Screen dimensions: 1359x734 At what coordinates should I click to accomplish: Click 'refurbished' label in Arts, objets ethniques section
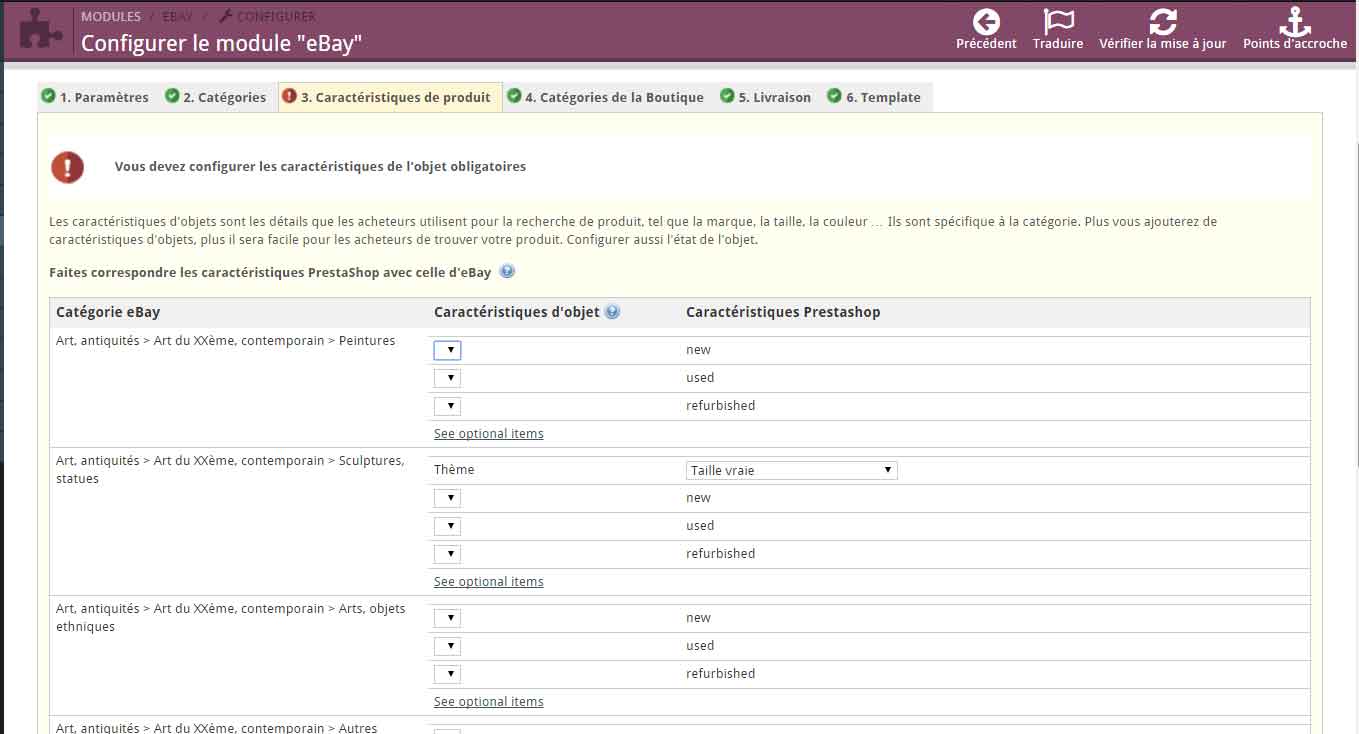point(720,674)
